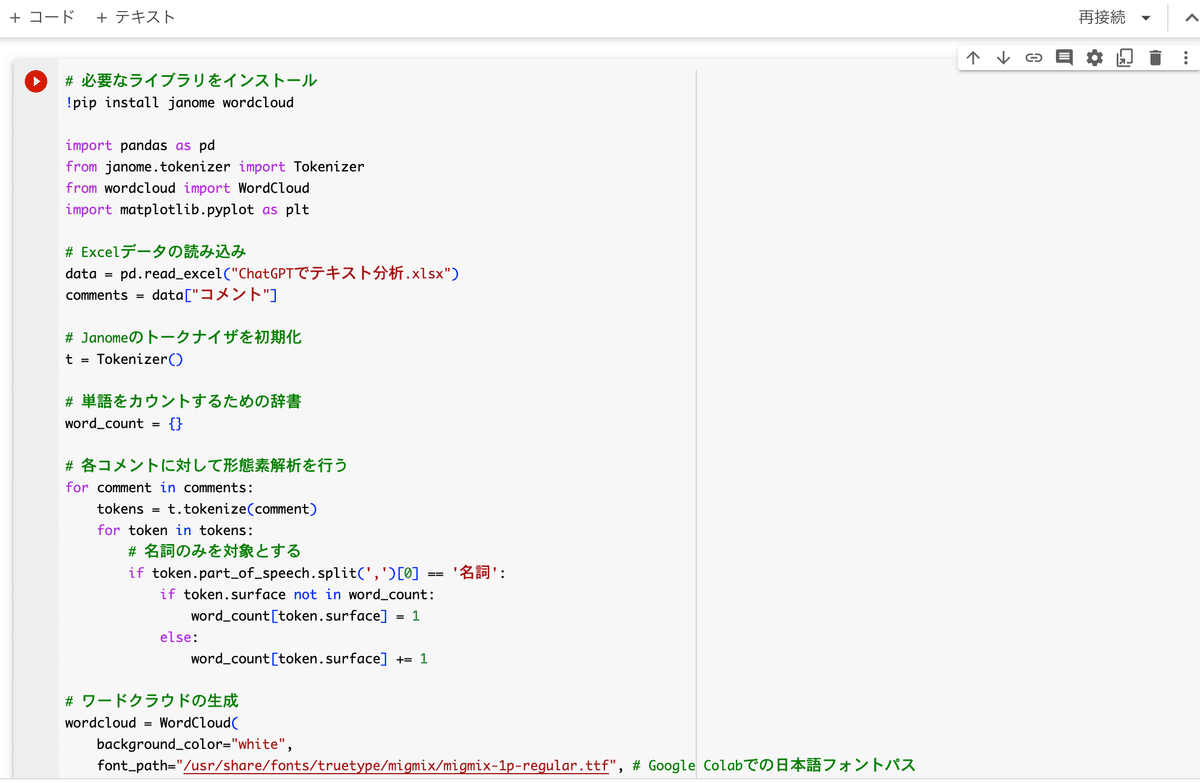Click the '# 各コメントに対して形態素解析を行う' comment

pyautogui.click(x=206, y=465)
